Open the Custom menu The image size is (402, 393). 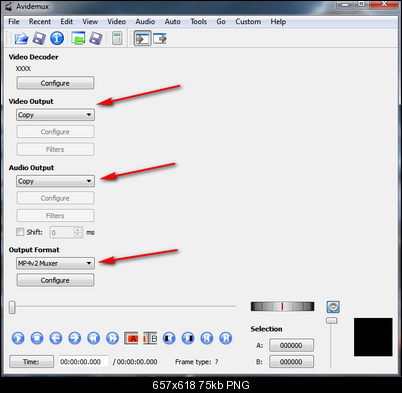(x=248, y=22)
